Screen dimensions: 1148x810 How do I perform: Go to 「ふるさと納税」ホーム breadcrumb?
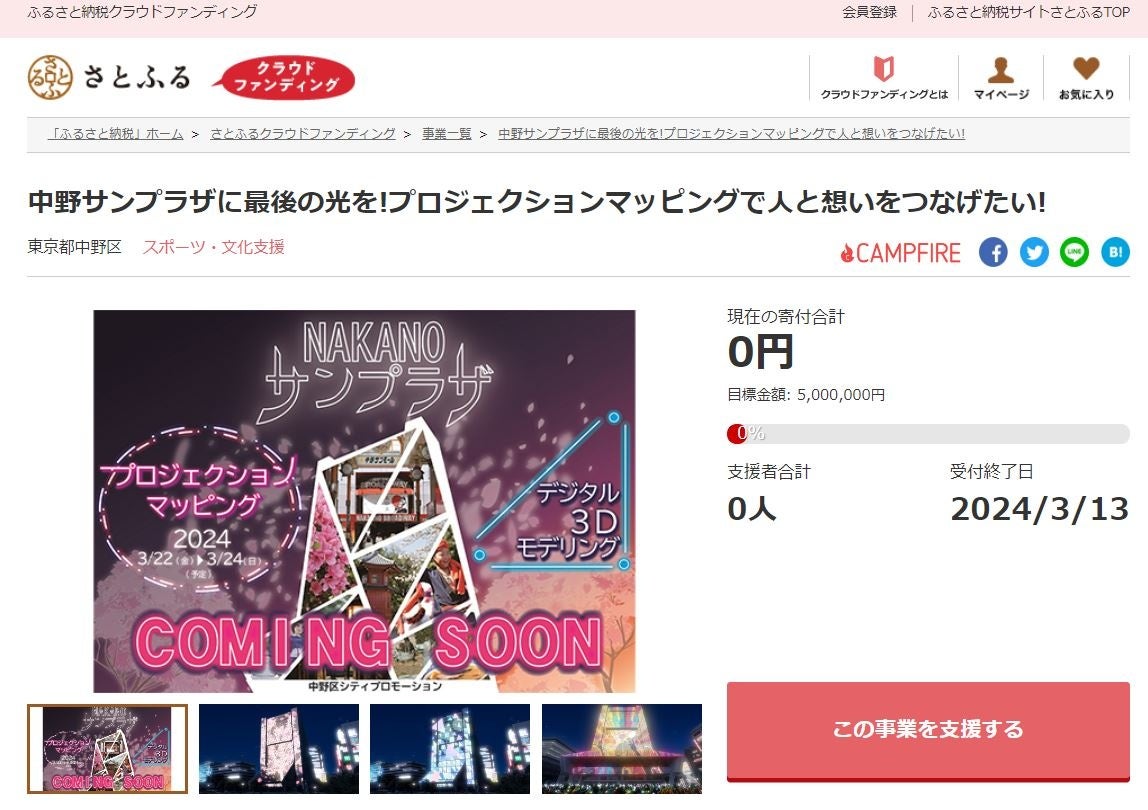pos(116,134)
